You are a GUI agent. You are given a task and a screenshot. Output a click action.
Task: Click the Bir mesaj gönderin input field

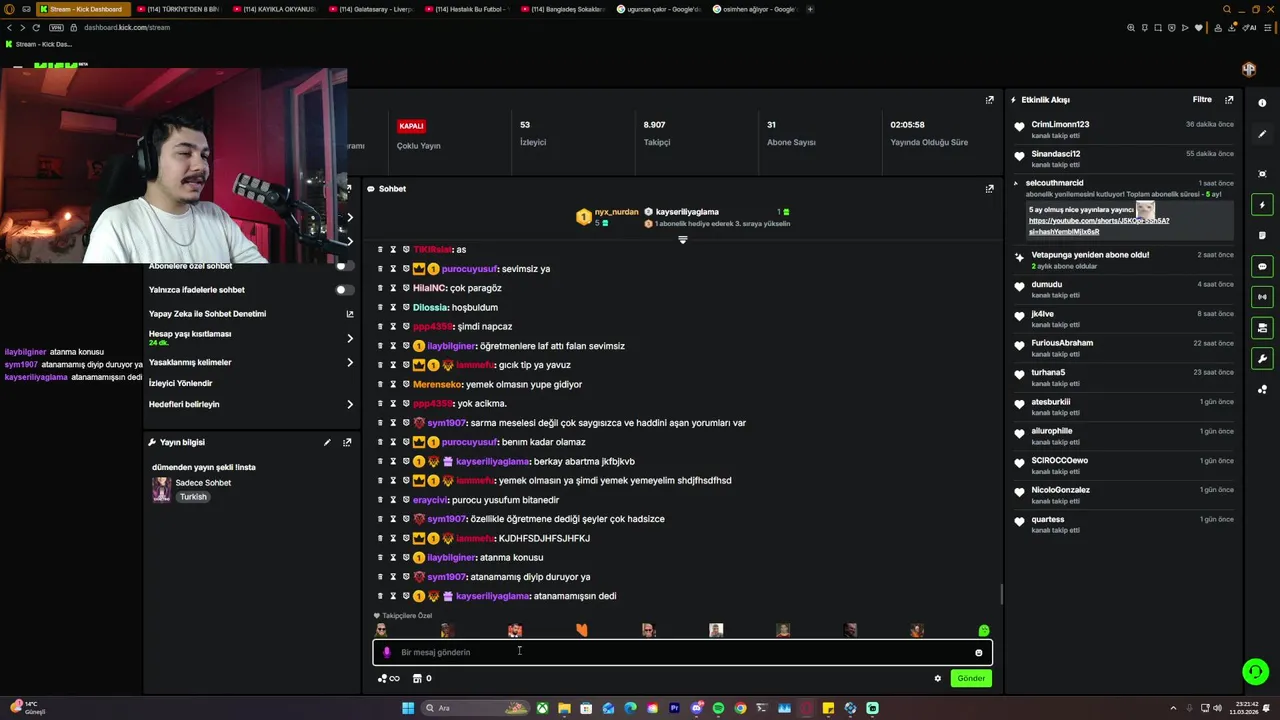[x=683, y=652]
